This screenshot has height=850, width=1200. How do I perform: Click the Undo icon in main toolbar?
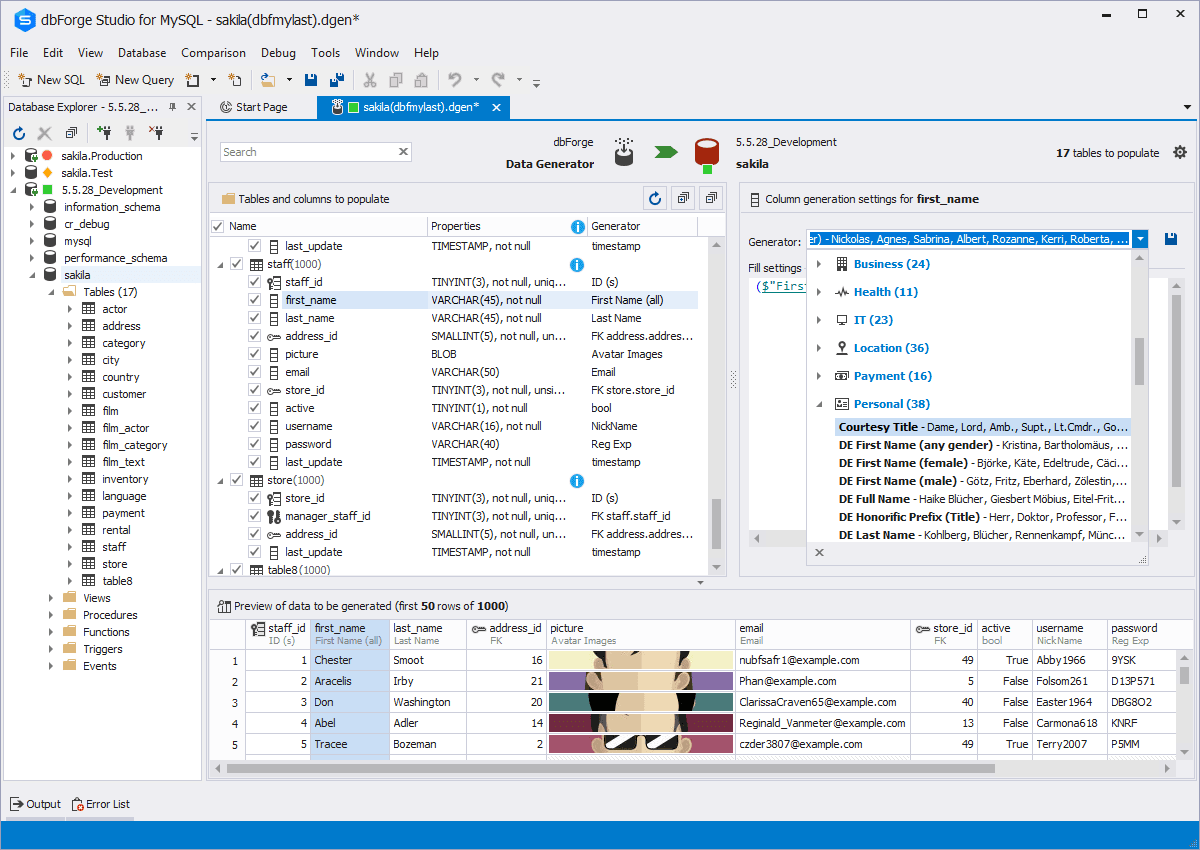(x=455, y=80)
